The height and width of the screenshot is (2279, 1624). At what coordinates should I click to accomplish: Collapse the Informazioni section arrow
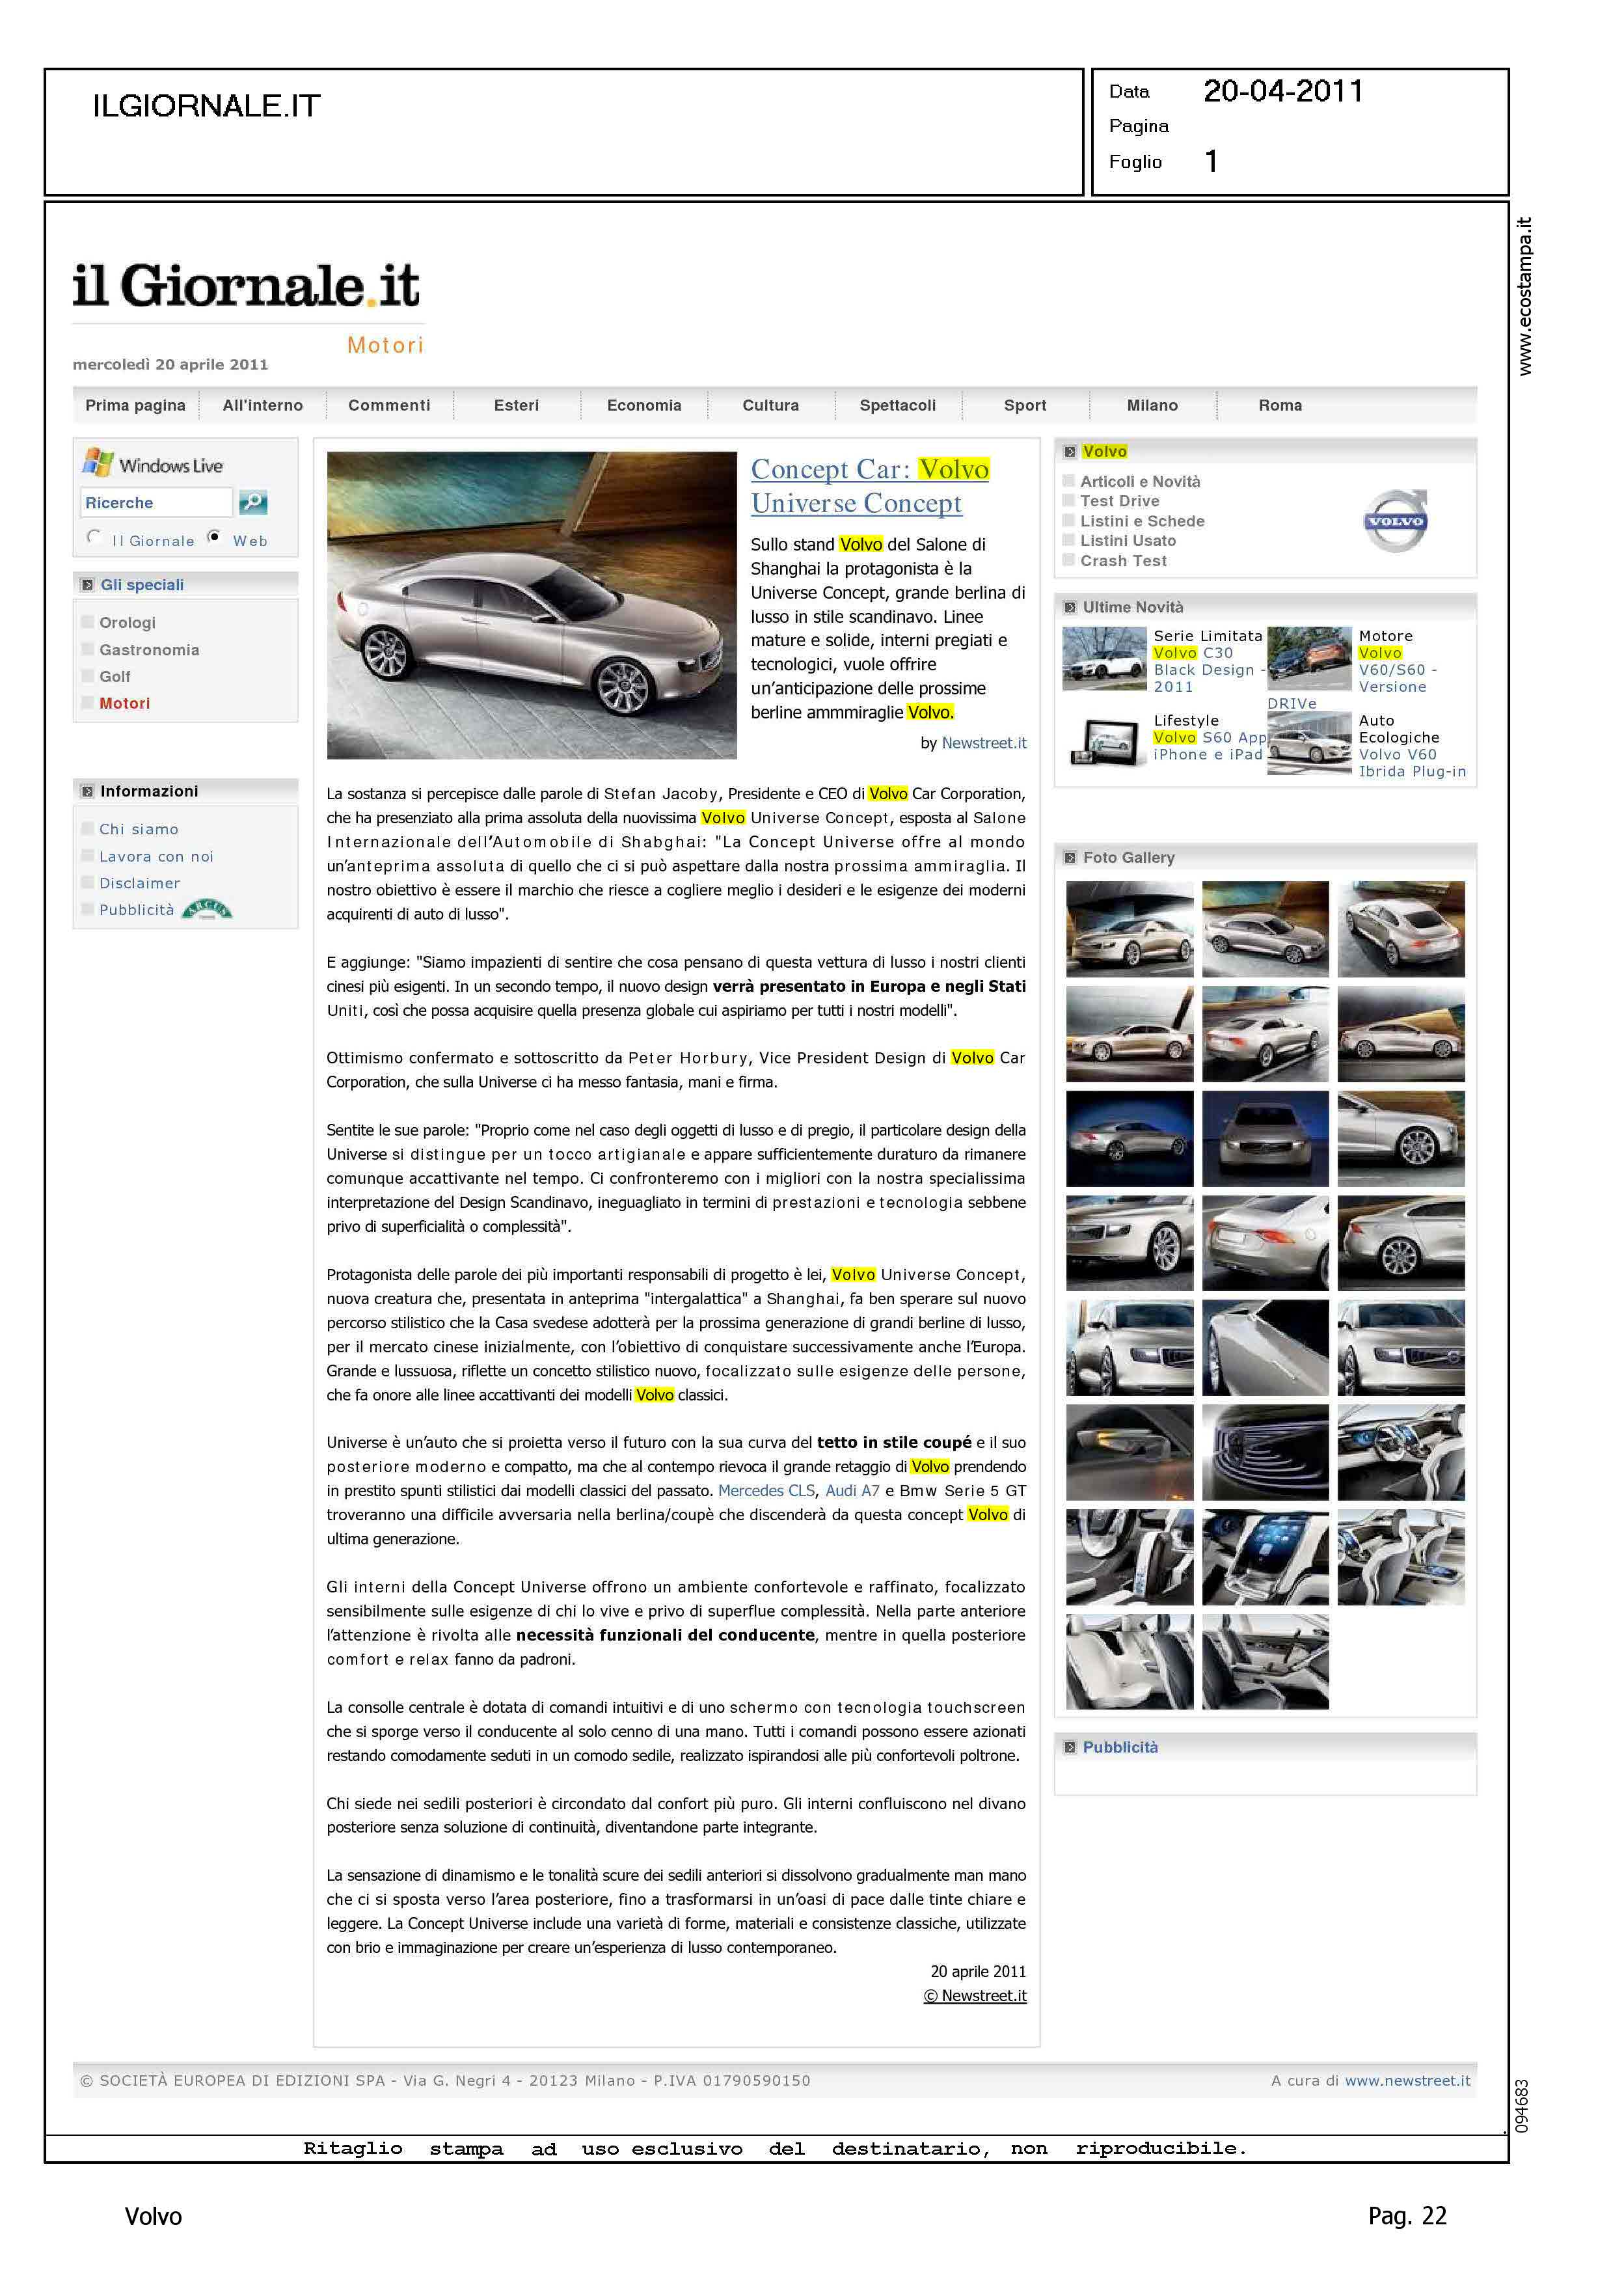[x=87, y=791]
